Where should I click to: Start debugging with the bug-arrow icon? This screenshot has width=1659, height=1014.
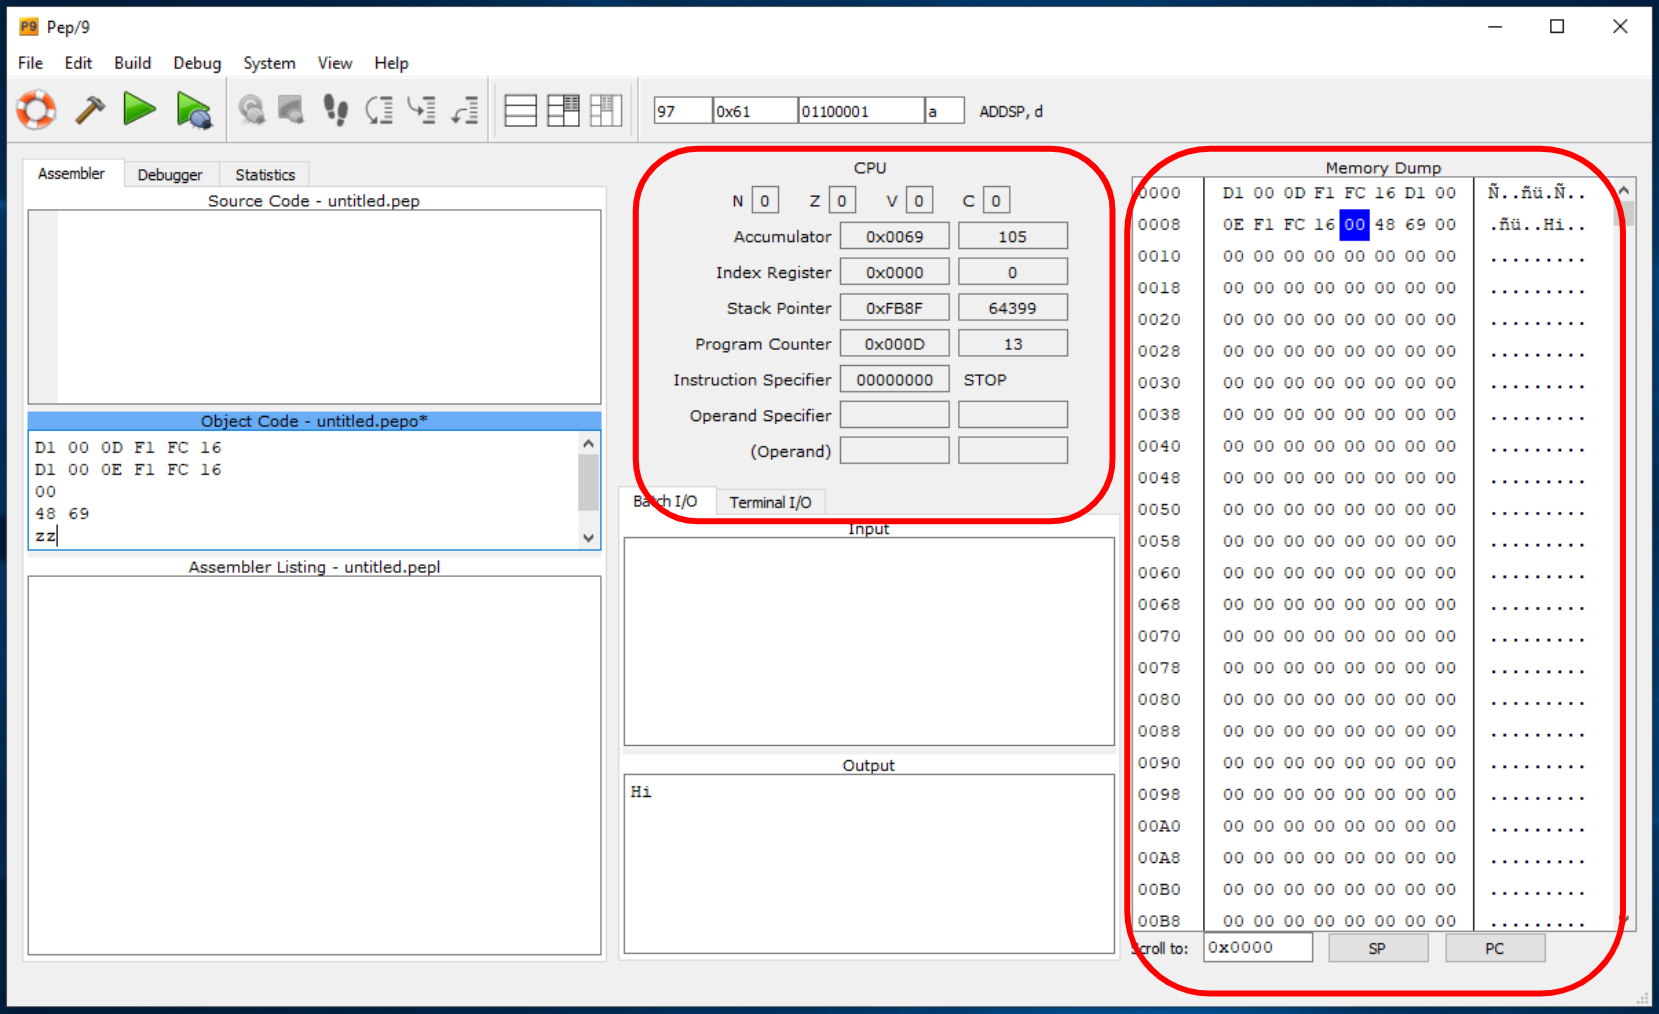193,110
